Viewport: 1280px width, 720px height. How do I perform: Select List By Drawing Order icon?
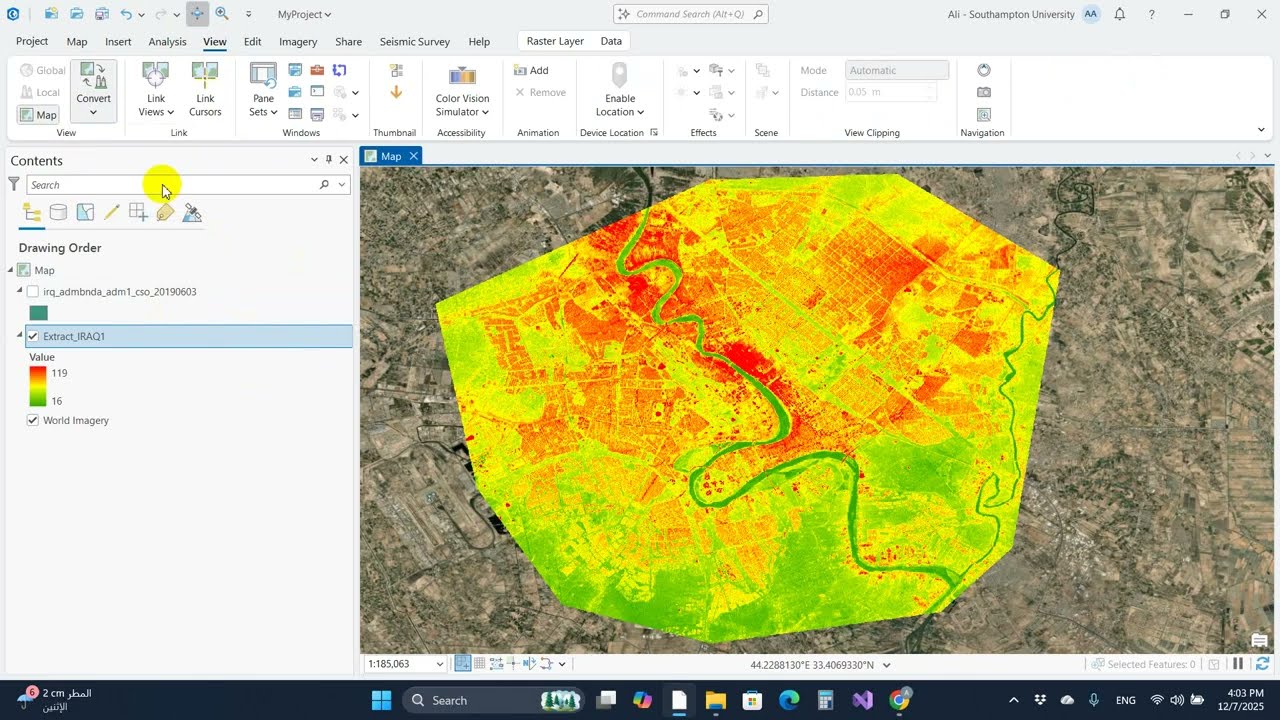32,212
